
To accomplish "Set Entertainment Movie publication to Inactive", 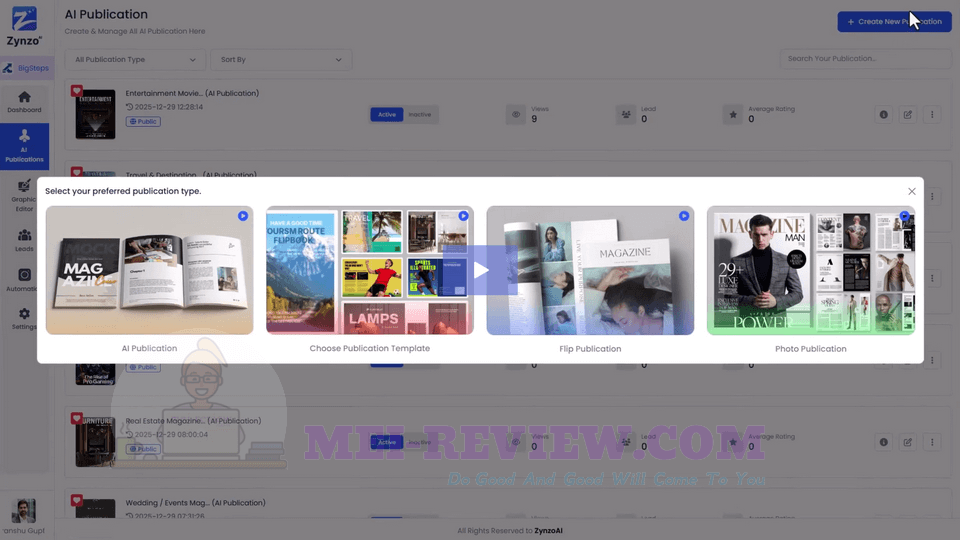I will tap(420, 114).
